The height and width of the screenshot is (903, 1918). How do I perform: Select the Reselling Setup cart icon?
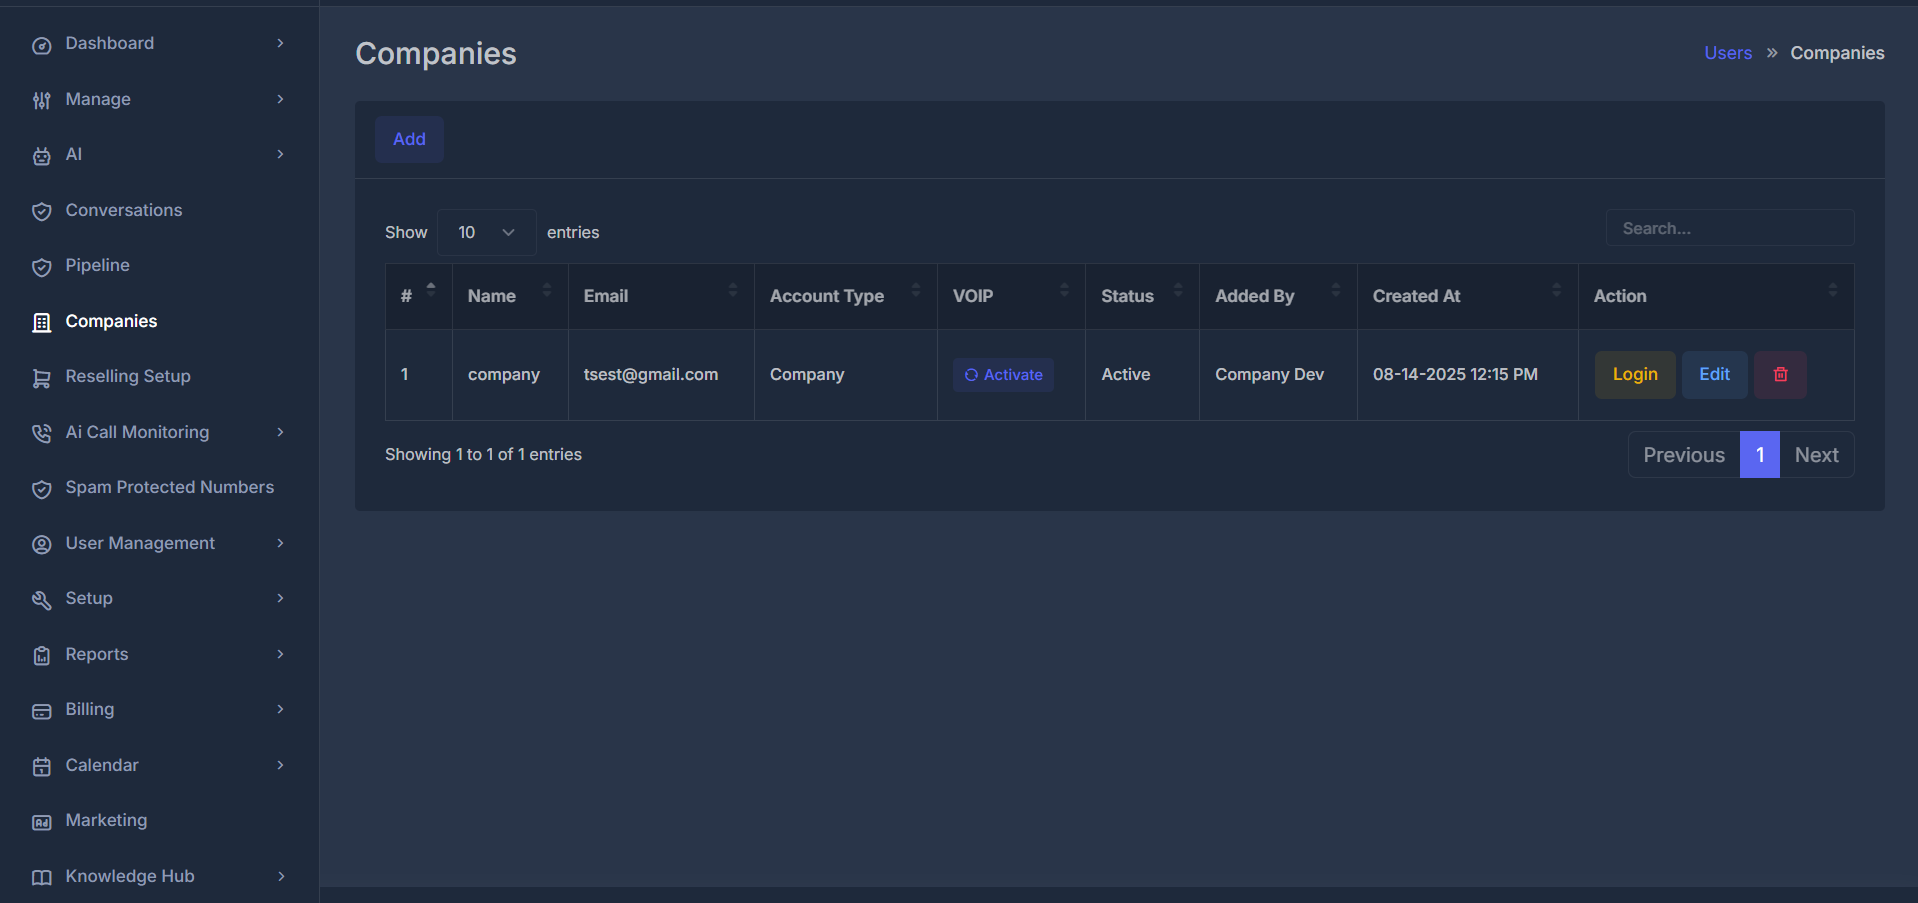[x=41, y=378]
